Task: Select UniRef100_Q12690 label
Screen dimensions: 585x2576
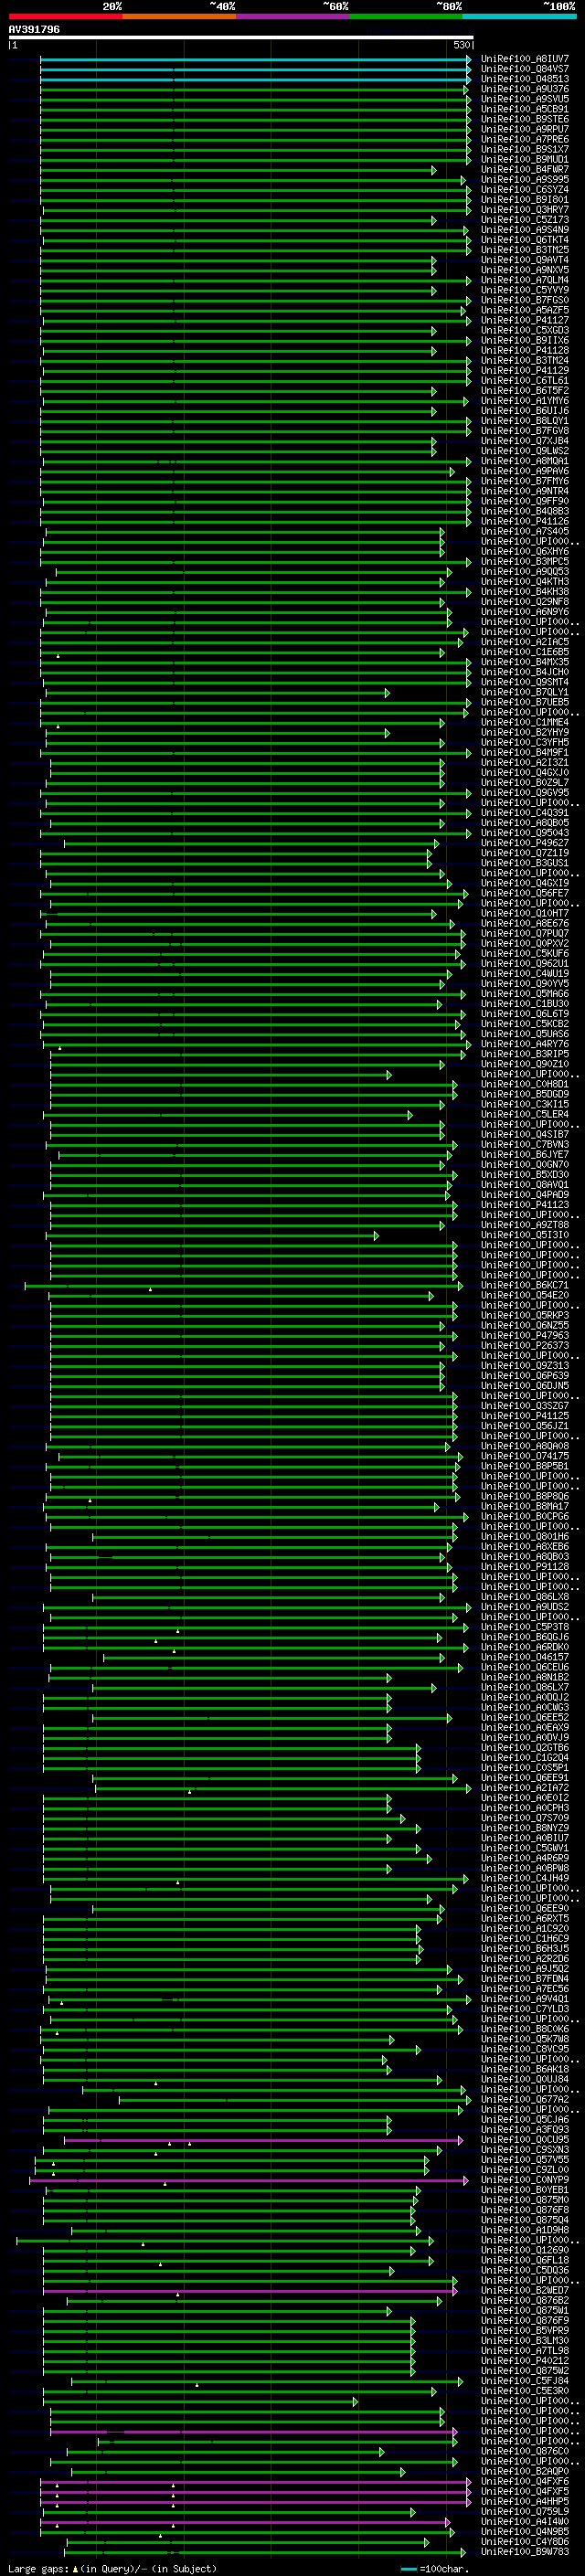Action: tap(525, 2250)
